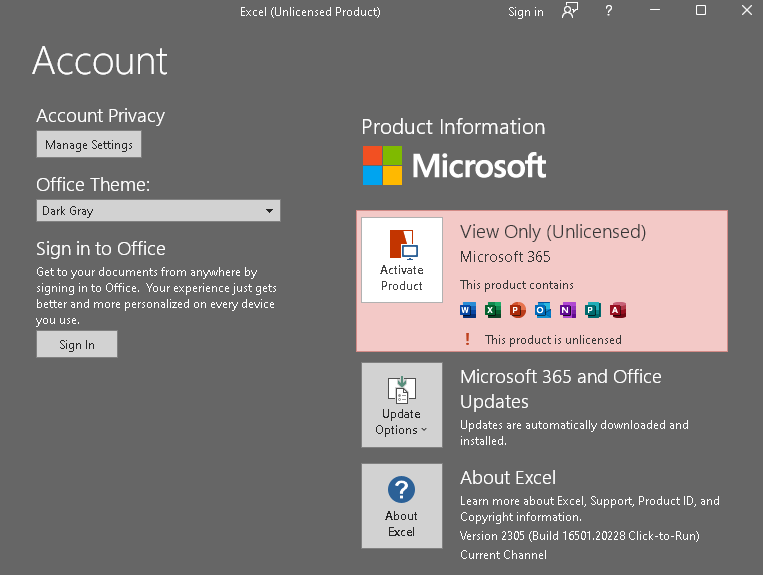This screenshot has width=763, height=575.
Task: Click 'Microsoft 365 and Office Updates' heading
Action: pos(561,389)
